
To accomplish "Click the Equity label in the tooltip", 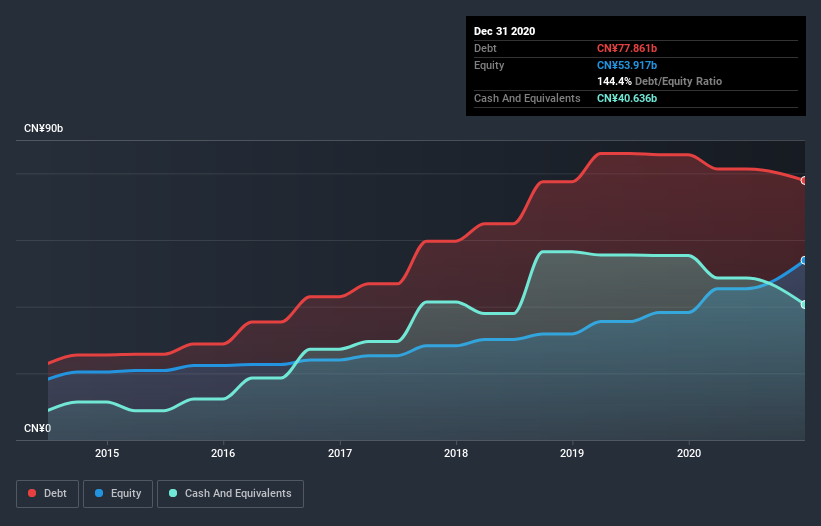I will pyautogui.click(x=489, y=65).
